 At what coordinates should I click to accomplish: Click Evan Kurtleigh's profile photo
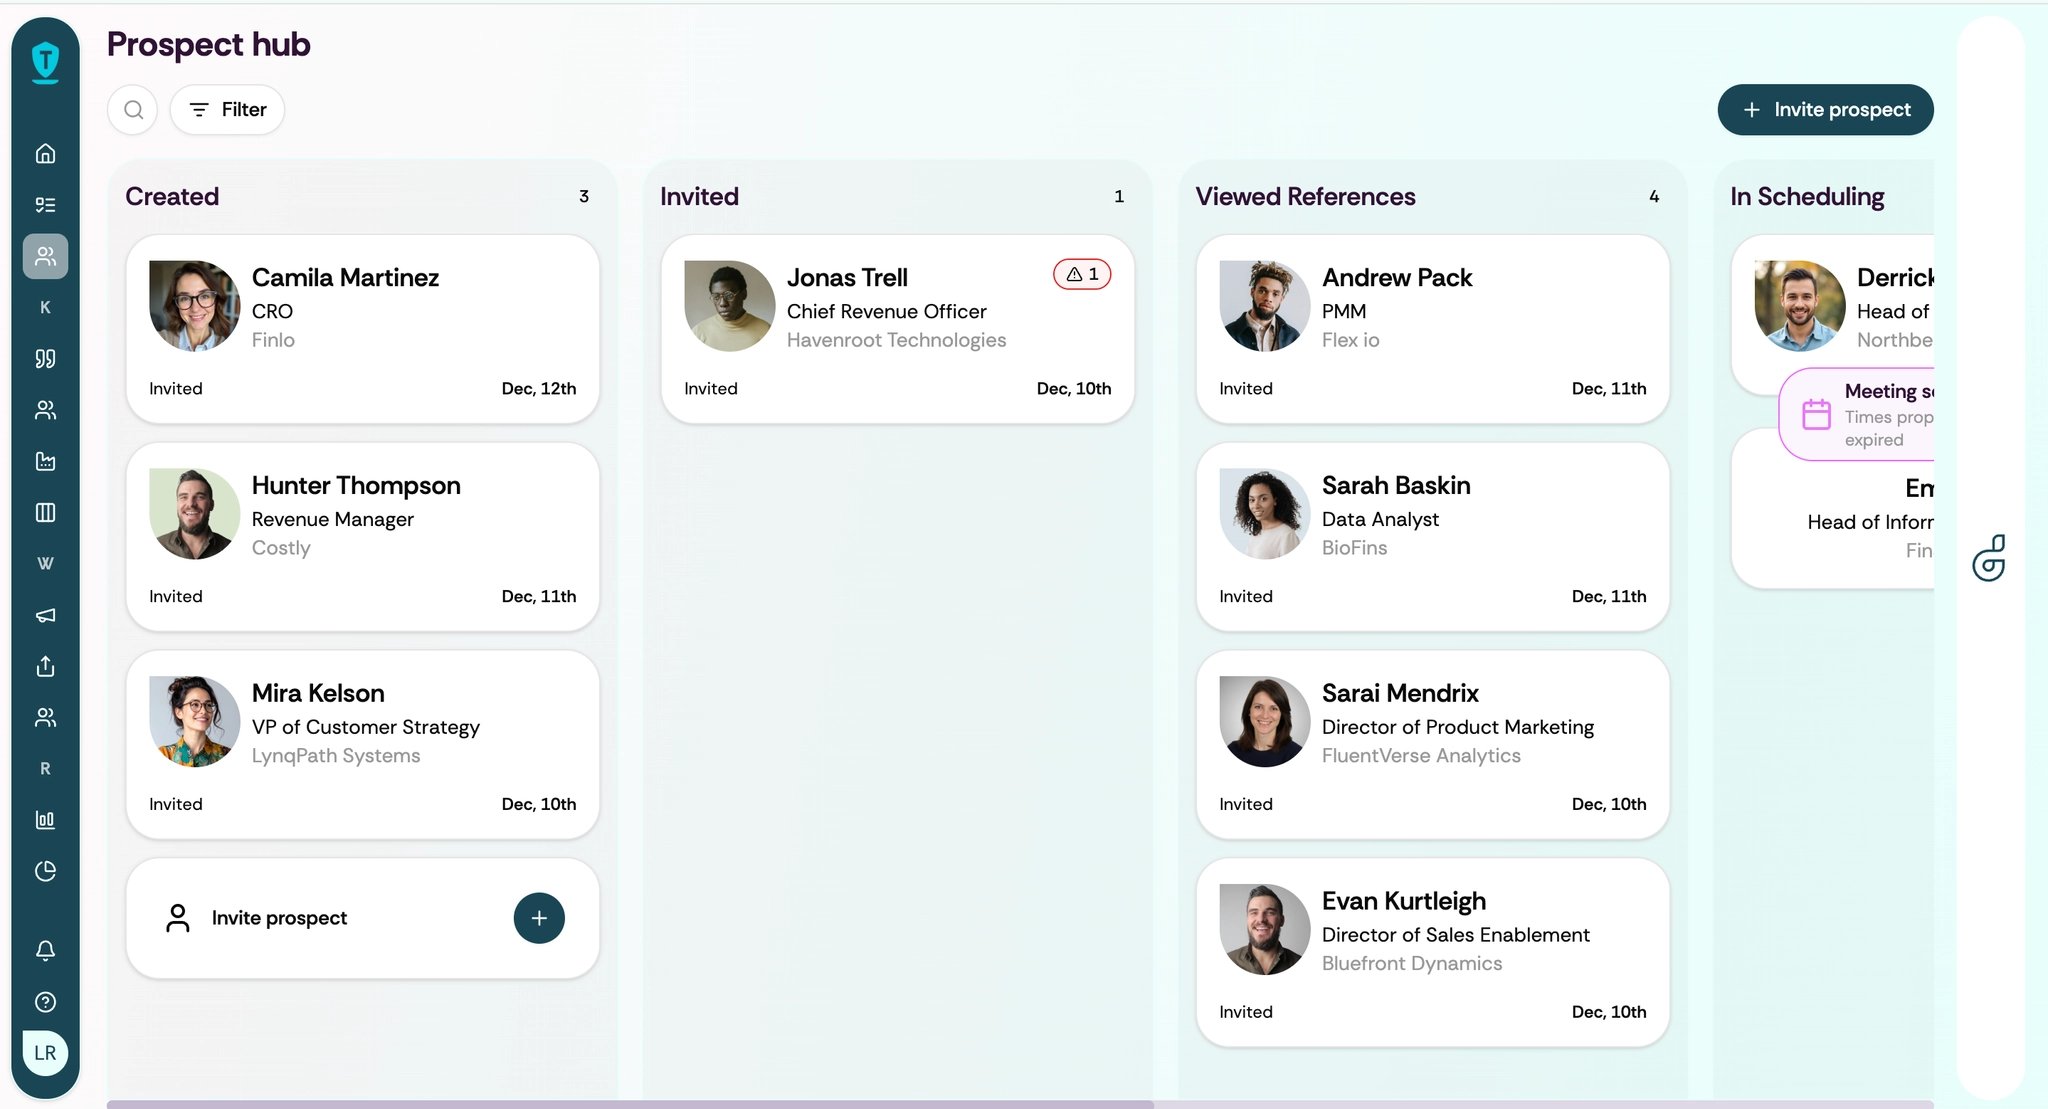1264,930
